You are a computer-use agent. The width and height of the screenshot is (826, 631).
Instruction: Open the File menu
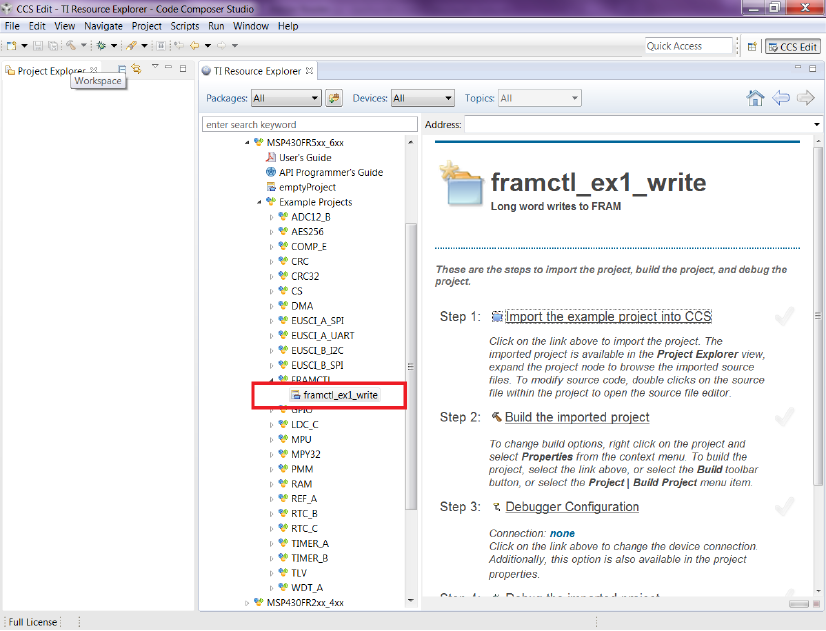pos(12,26)
